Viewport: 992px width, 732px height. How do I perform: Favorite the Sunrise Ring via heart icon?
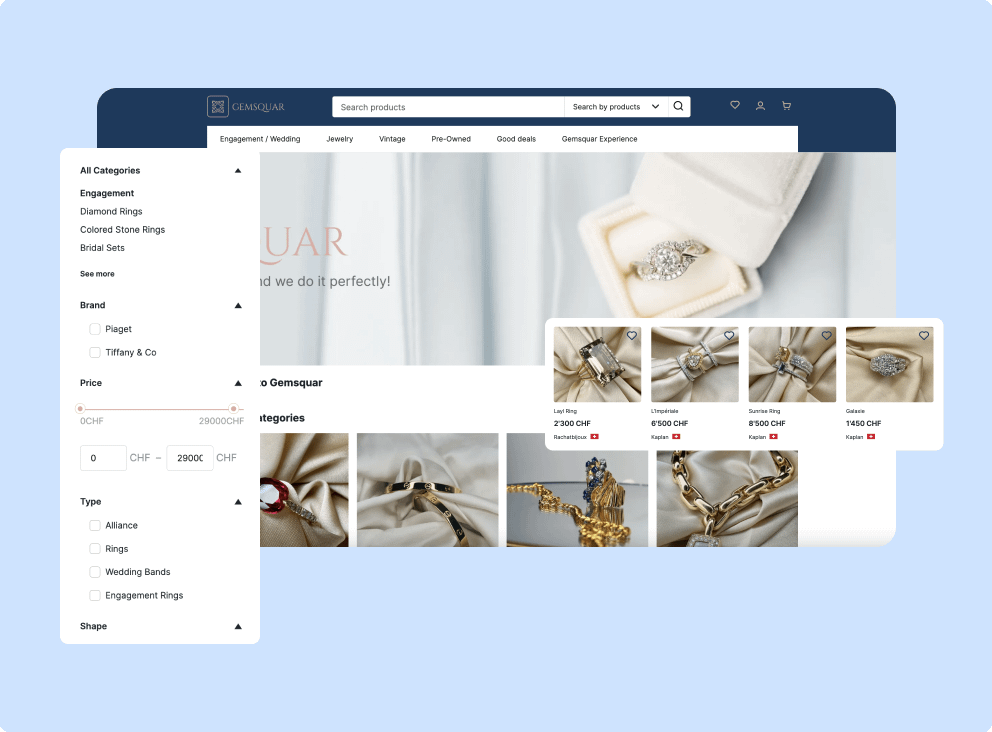click(826, 336)
